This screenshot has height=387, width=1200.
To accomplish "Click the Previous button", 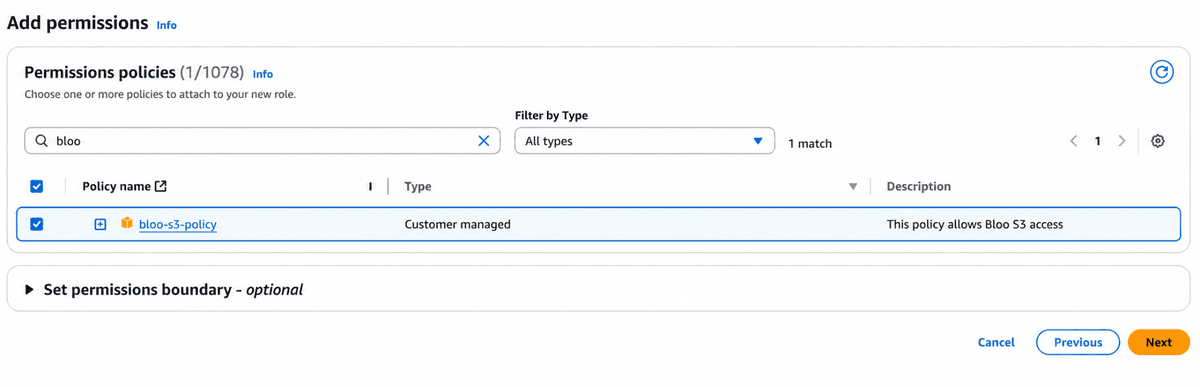I will (1078, 342).
